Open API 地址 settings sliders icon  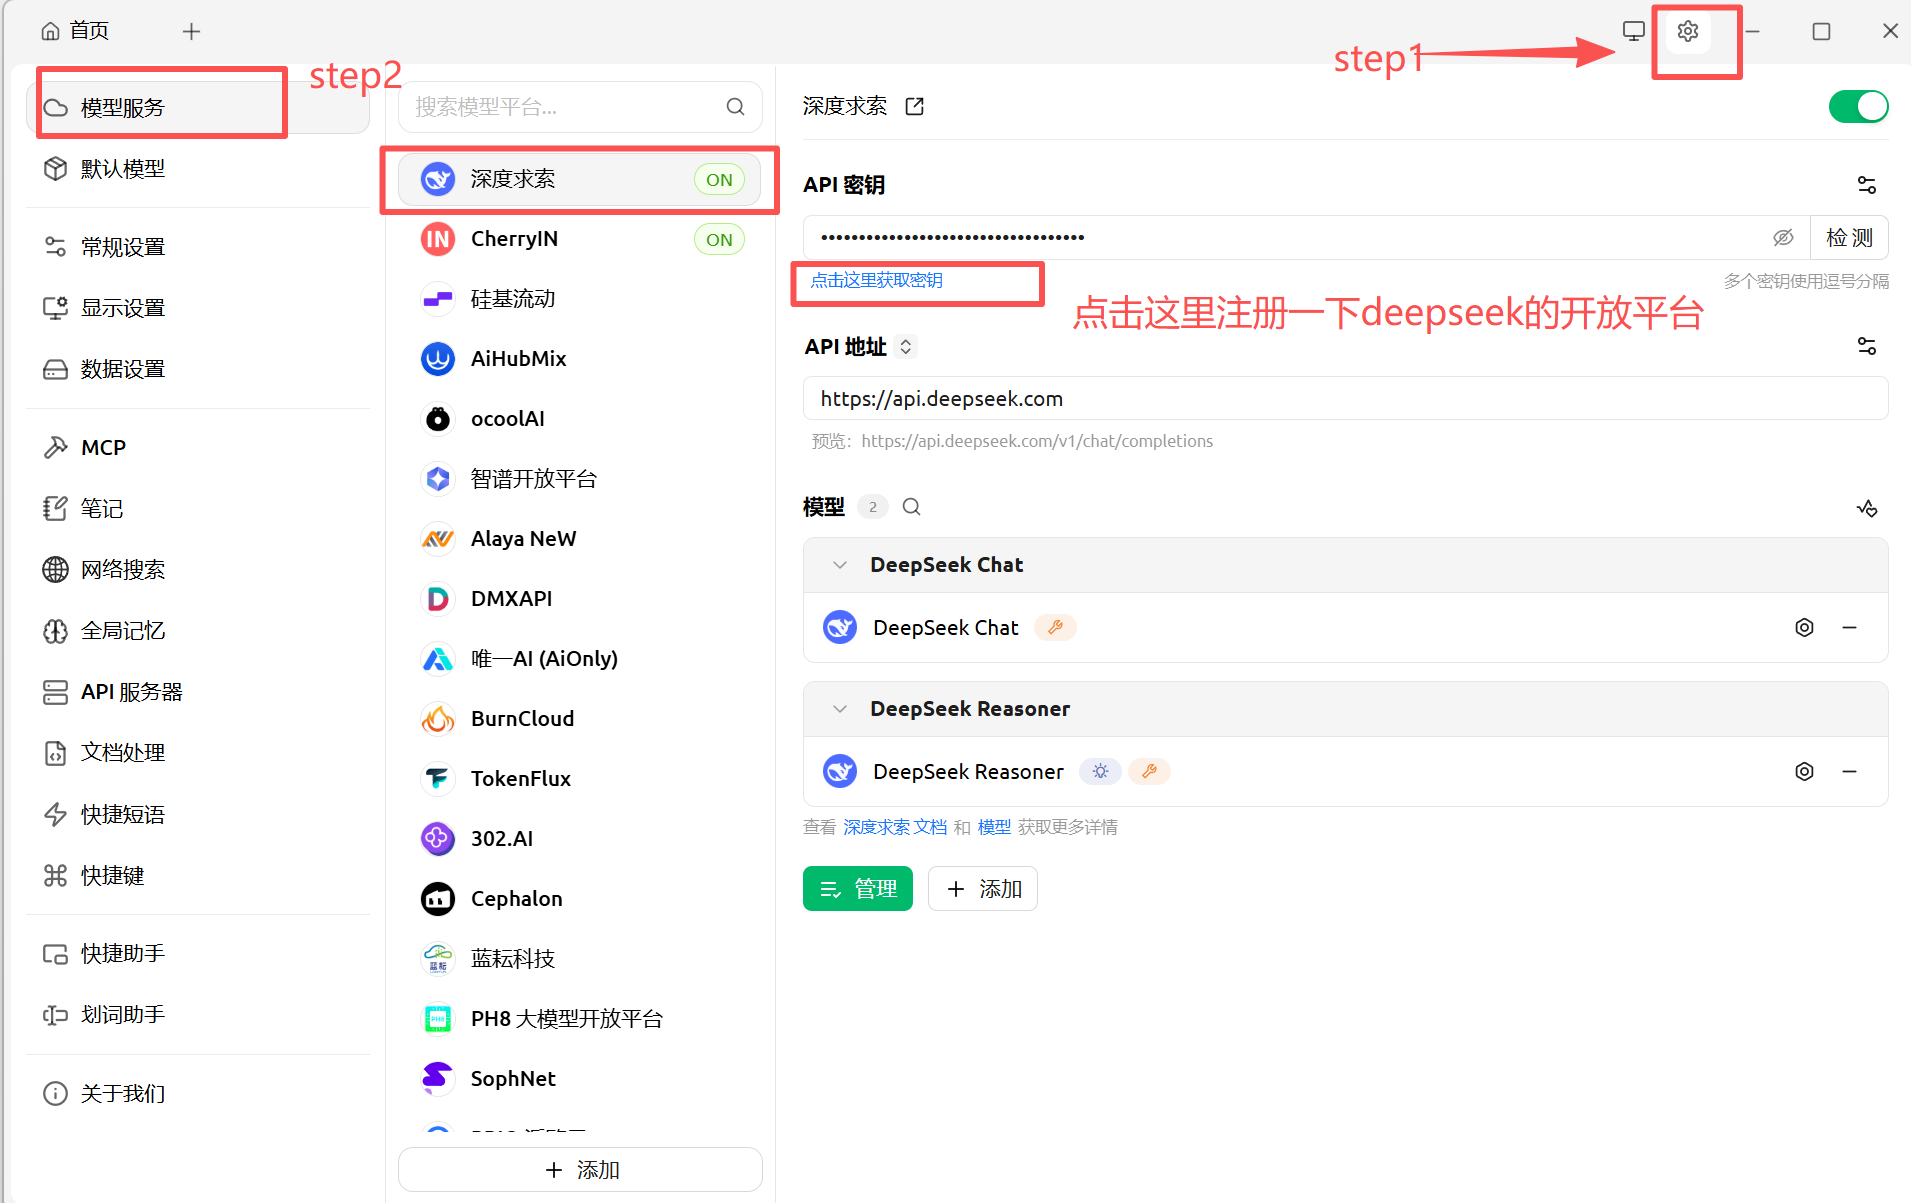click(x=1866, y=346)
